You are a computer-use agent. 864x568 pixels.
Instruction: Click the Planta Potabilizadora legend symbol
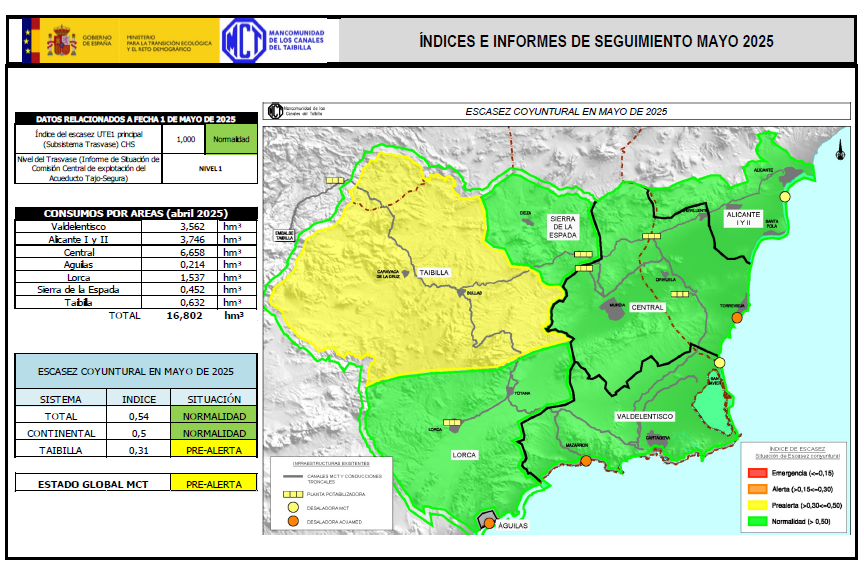291,494
